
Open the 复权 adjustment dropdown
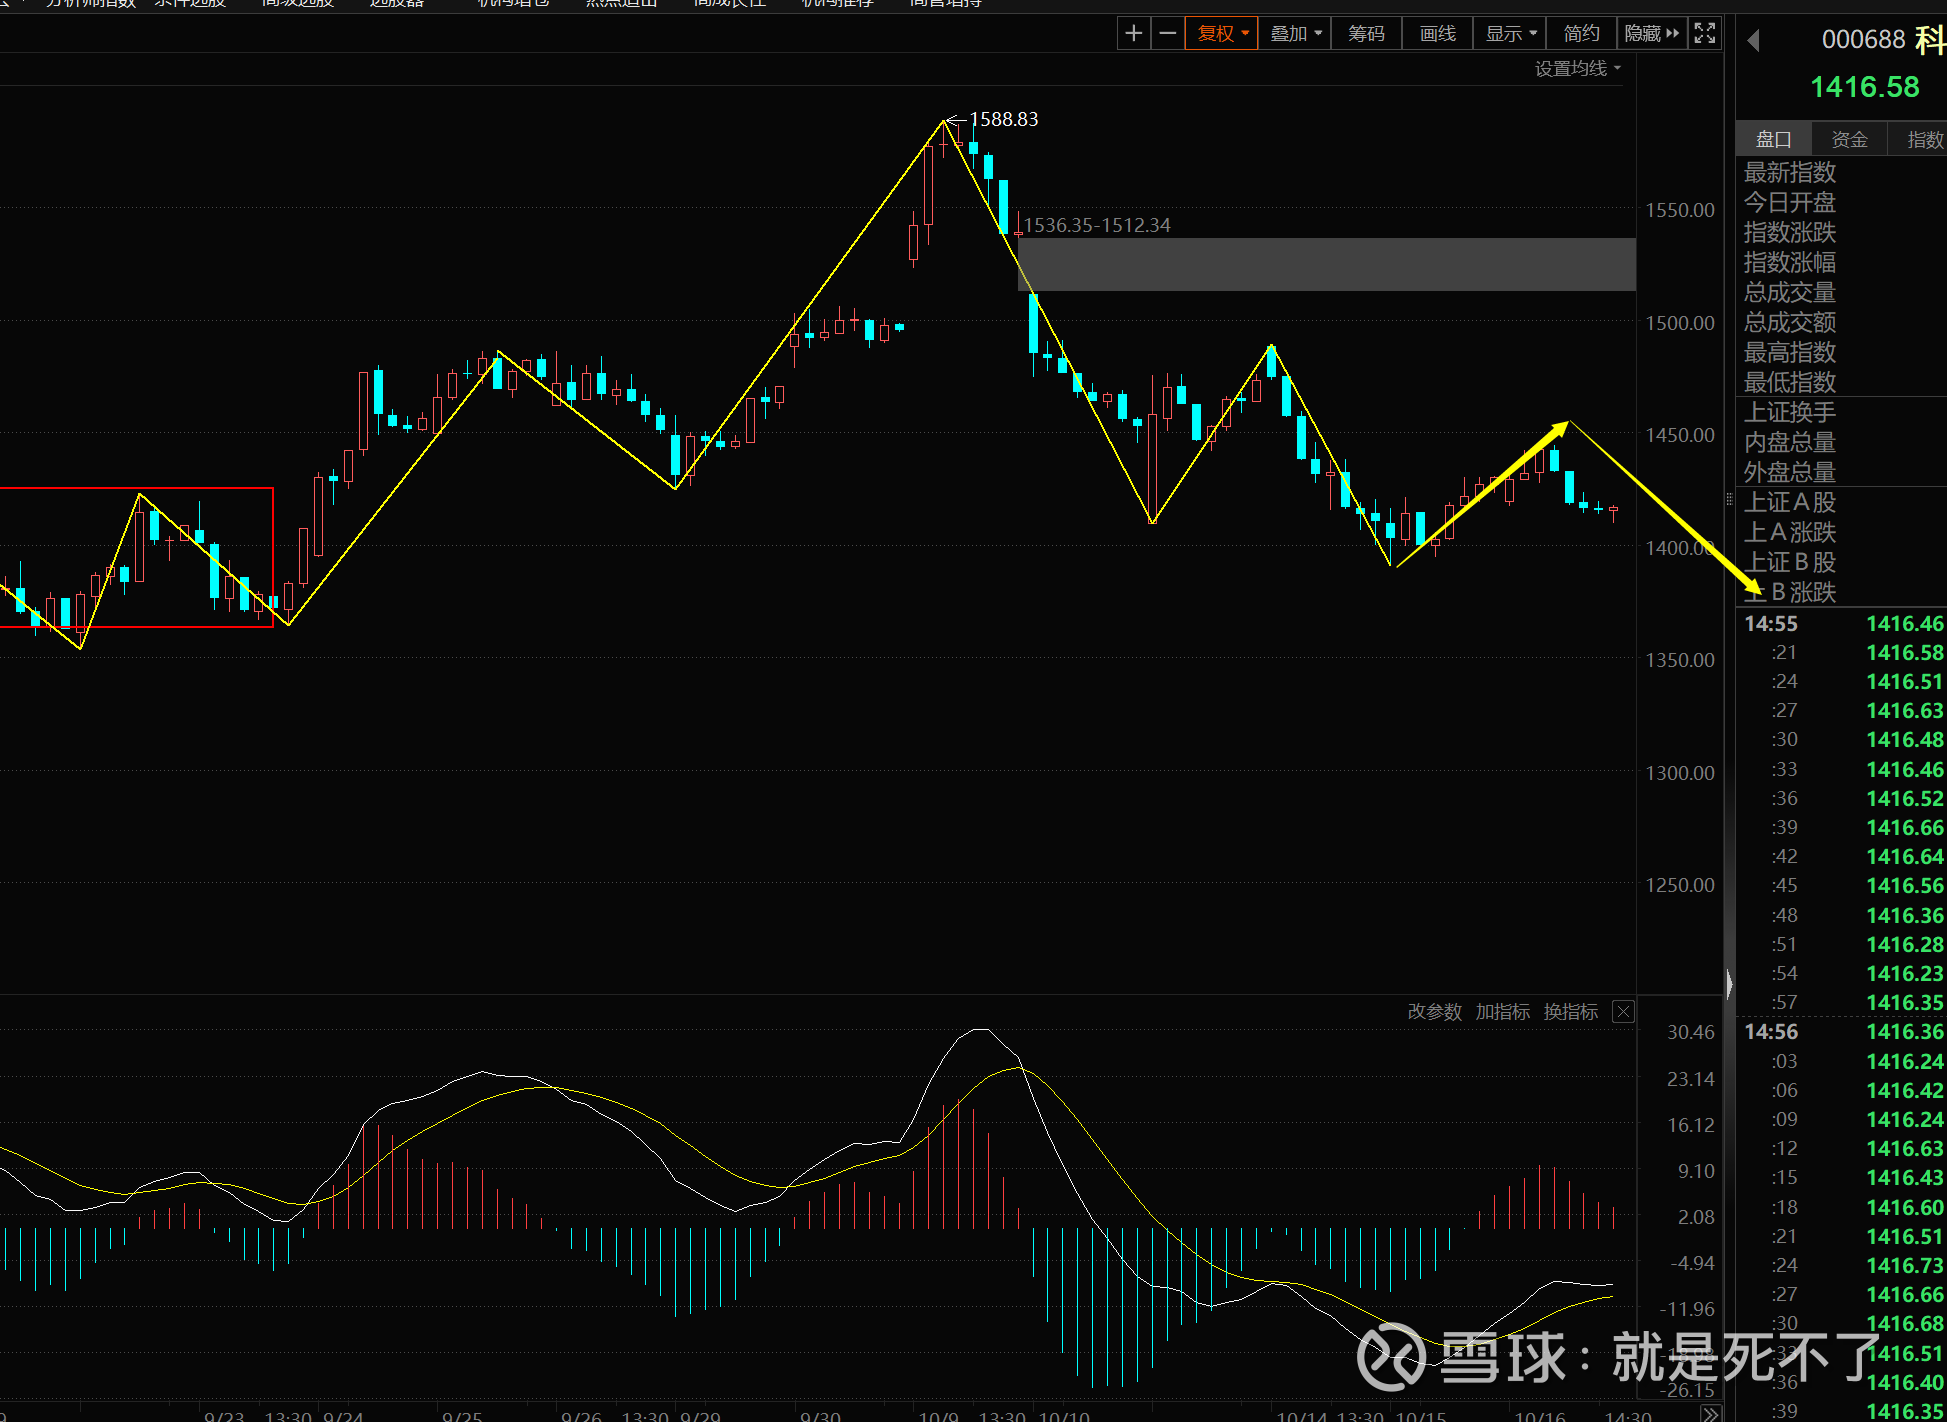point(1222,34)
